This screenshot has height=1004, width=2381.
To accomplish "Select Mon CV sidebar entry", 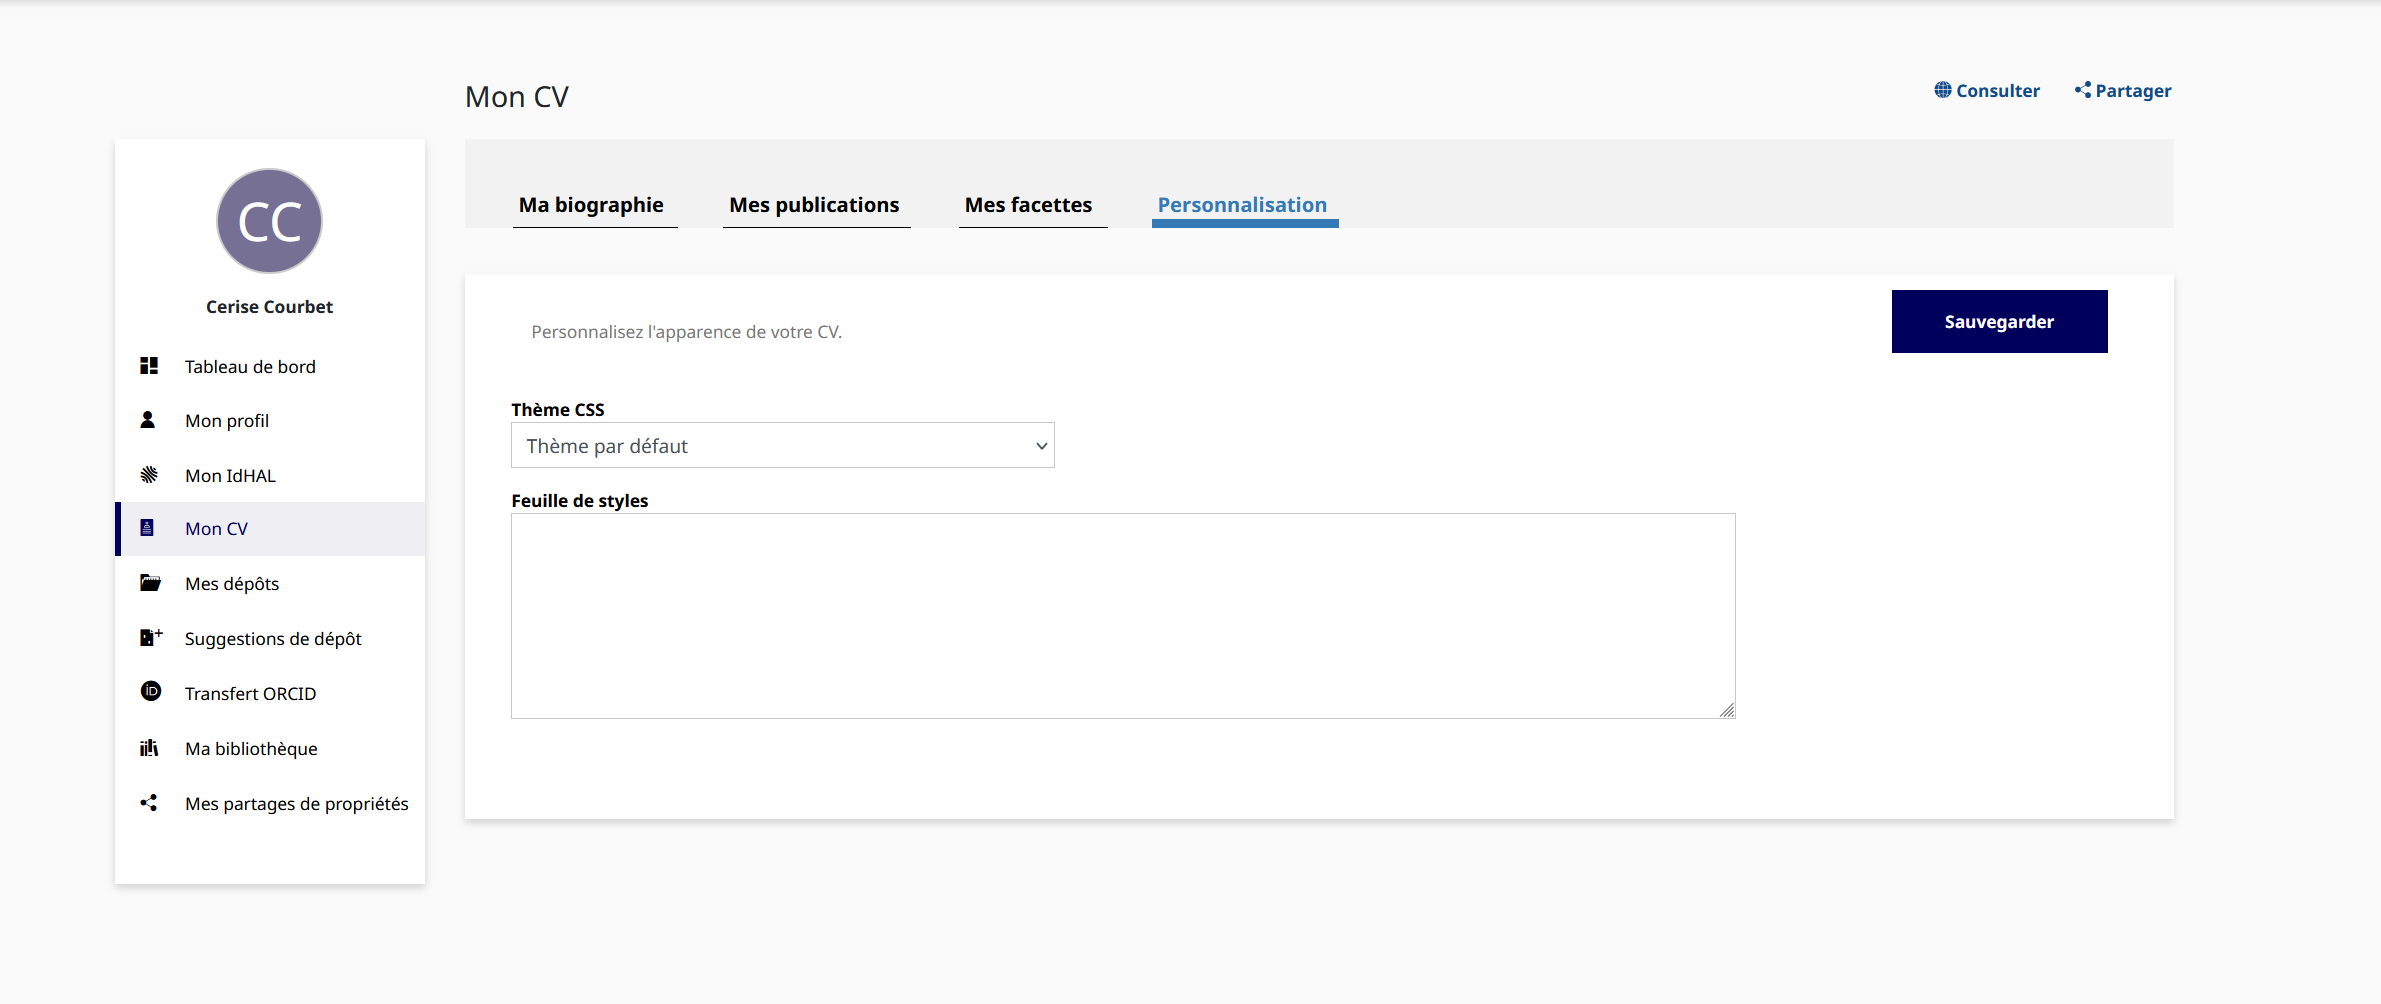I will pos(270,528).
